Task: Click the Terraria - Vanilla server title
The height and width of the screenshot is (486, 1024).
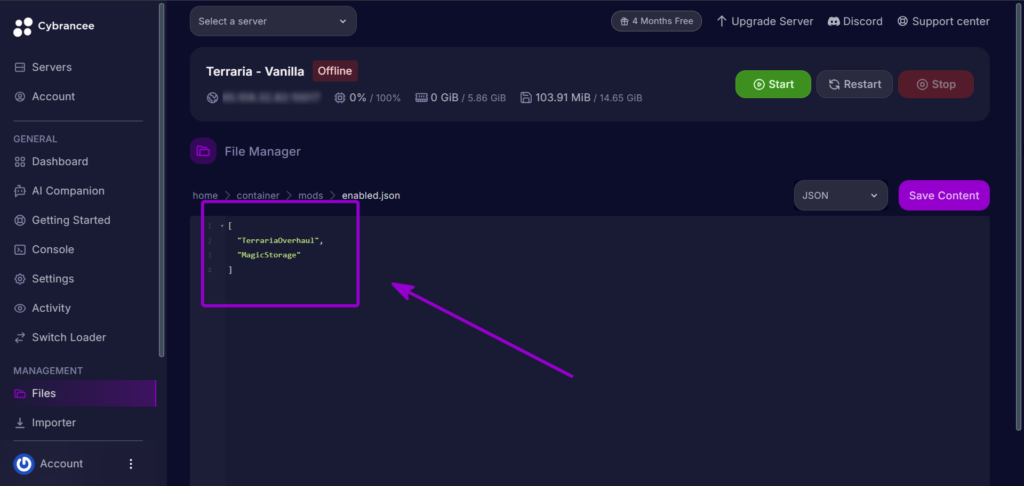Action: (255, 71)
